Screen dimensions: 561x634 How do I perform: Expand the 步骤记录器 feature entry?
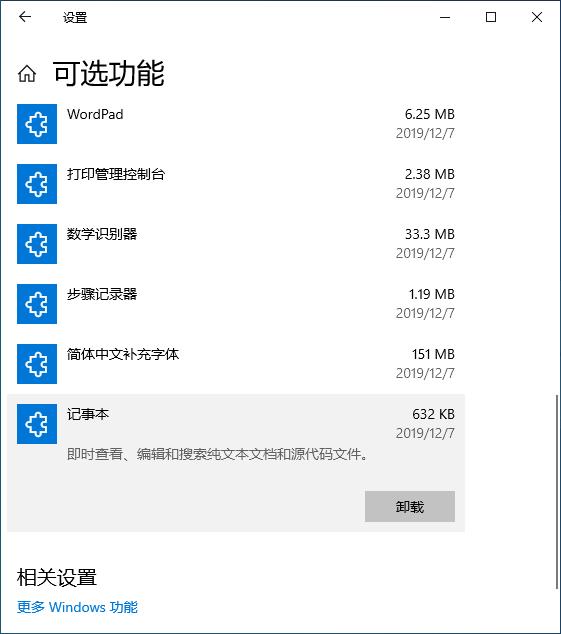[x=236, y=304]
